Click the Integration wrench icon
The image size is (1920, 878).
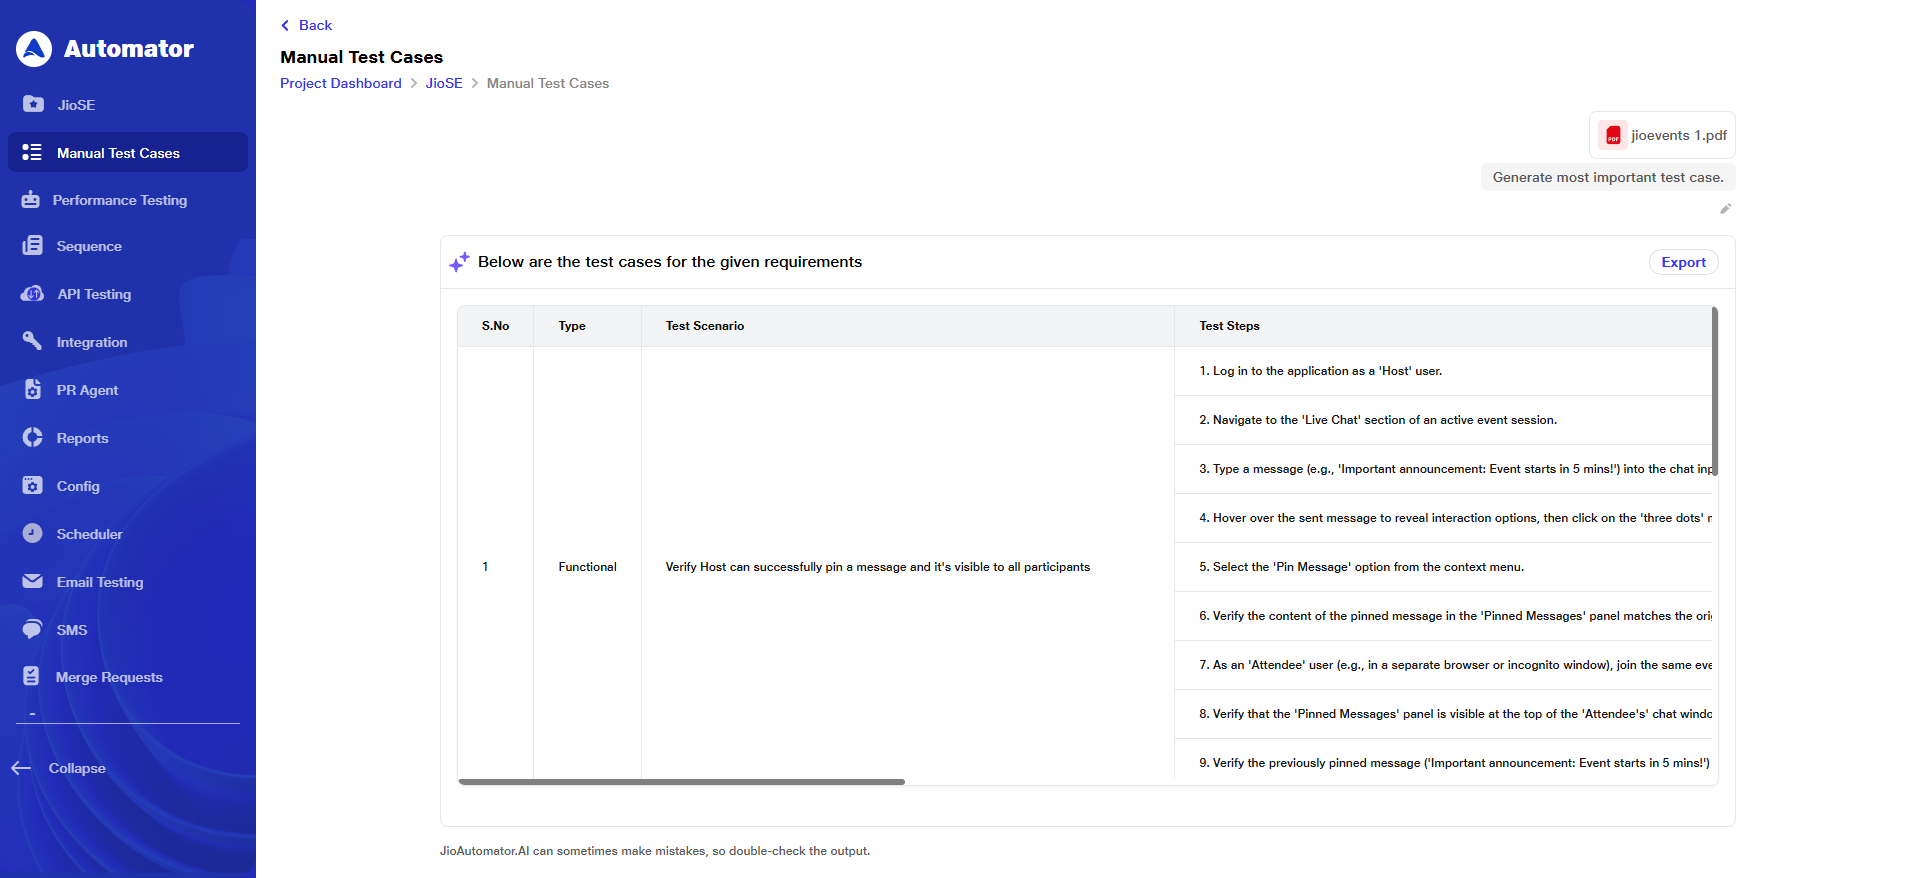pos(32,341)
